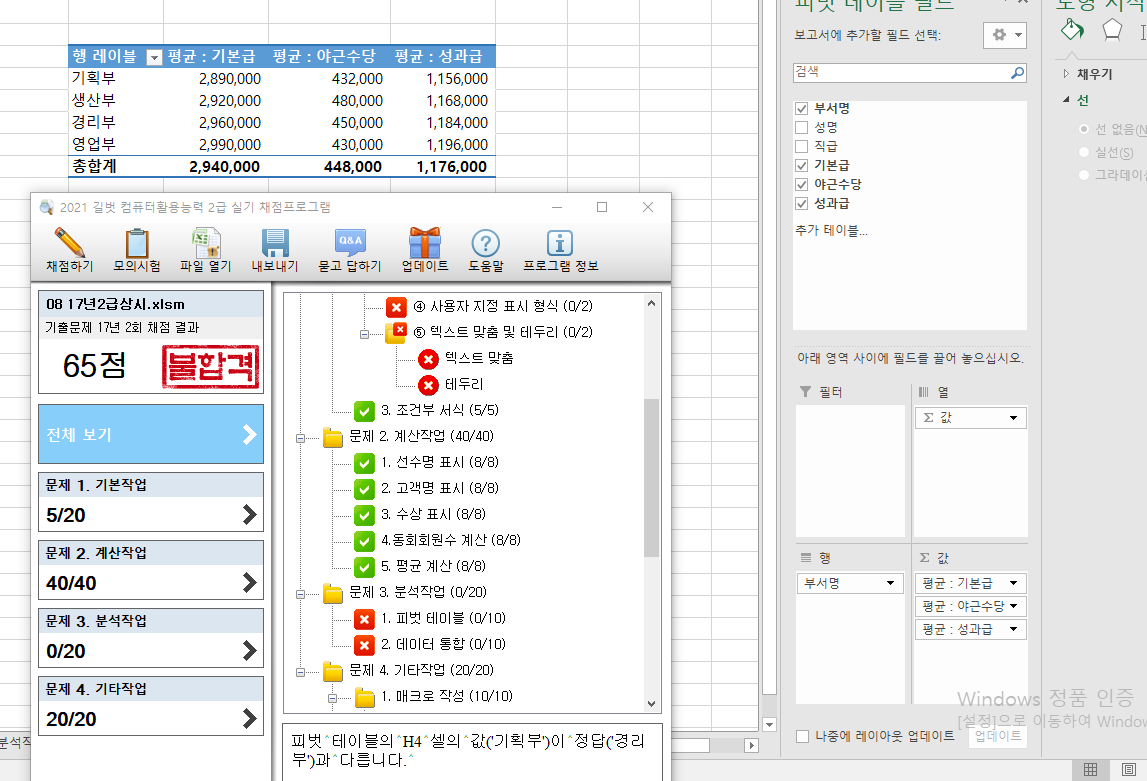This screenshot has height=781, width=1147.
Task: Click the 내보내기 save disk icon
Action: point(275,243)
